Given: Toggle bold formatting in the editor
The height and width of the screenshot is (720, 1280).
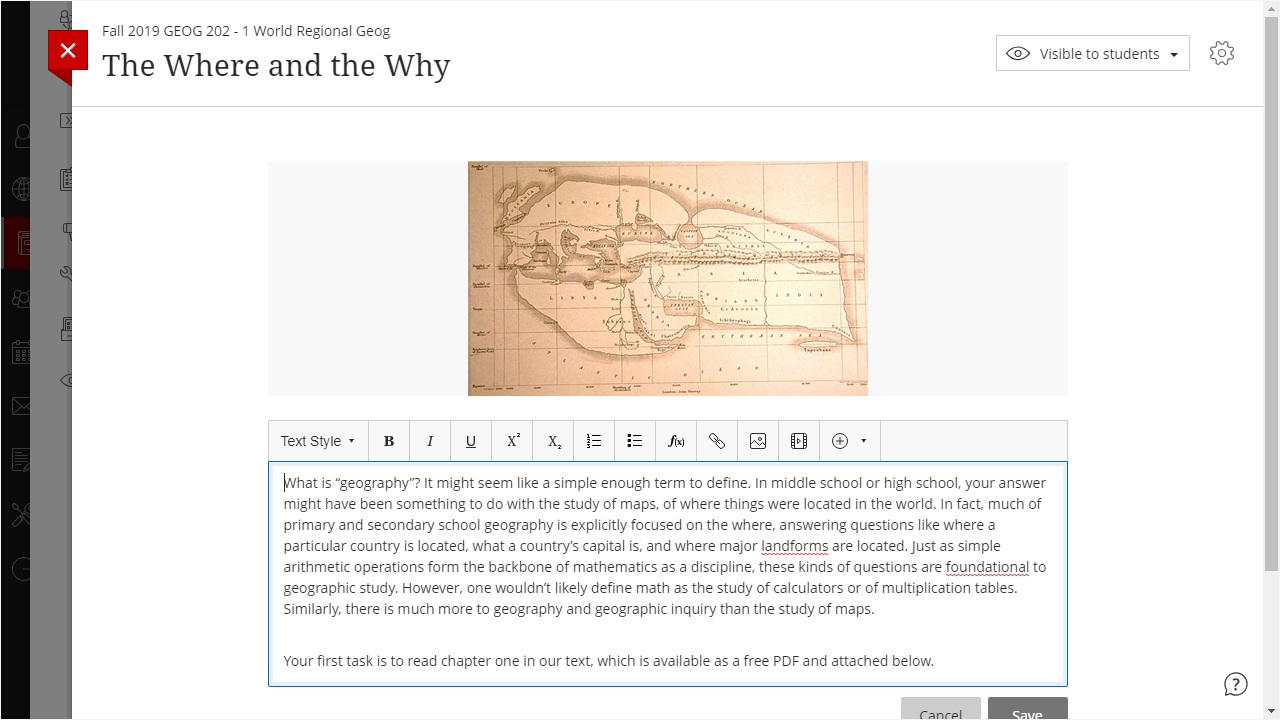Looking at the screenshot, I should 389,441.
